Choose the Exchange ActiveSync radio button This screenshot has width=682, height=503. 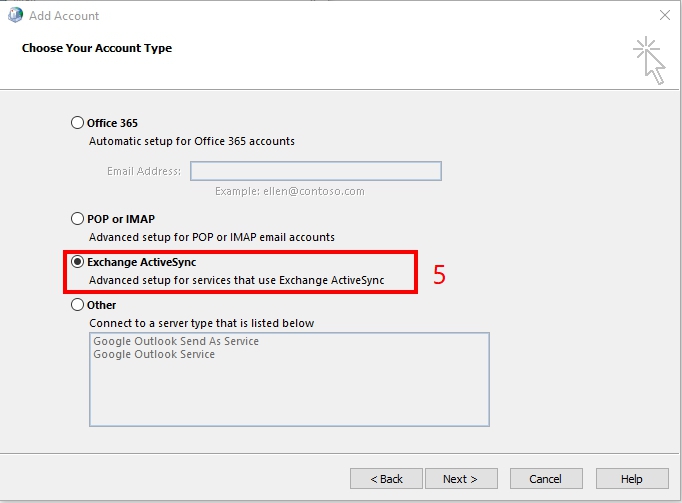pyautogui.click(x=77, y=262)
